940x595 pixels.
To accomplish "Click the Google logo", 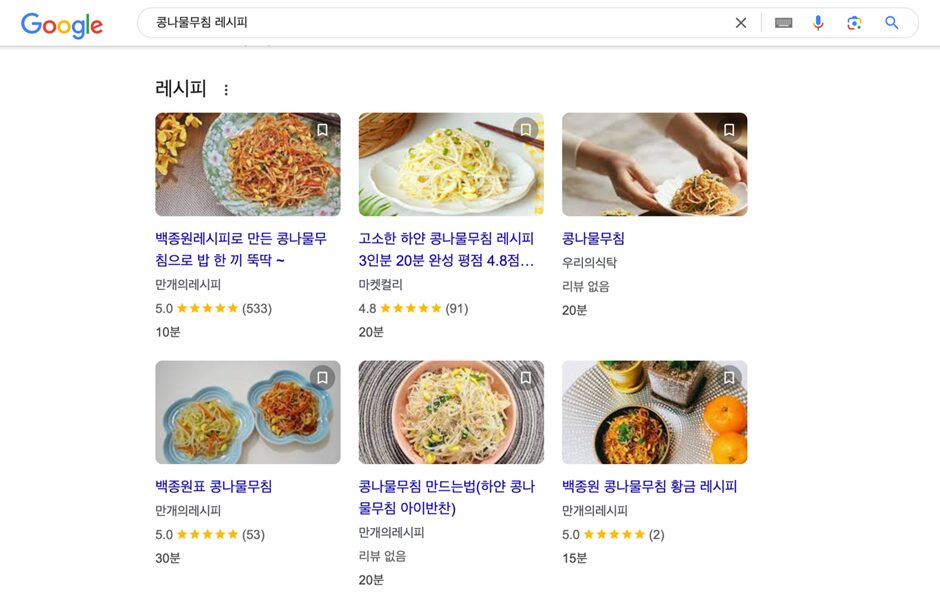I will 62,24.
